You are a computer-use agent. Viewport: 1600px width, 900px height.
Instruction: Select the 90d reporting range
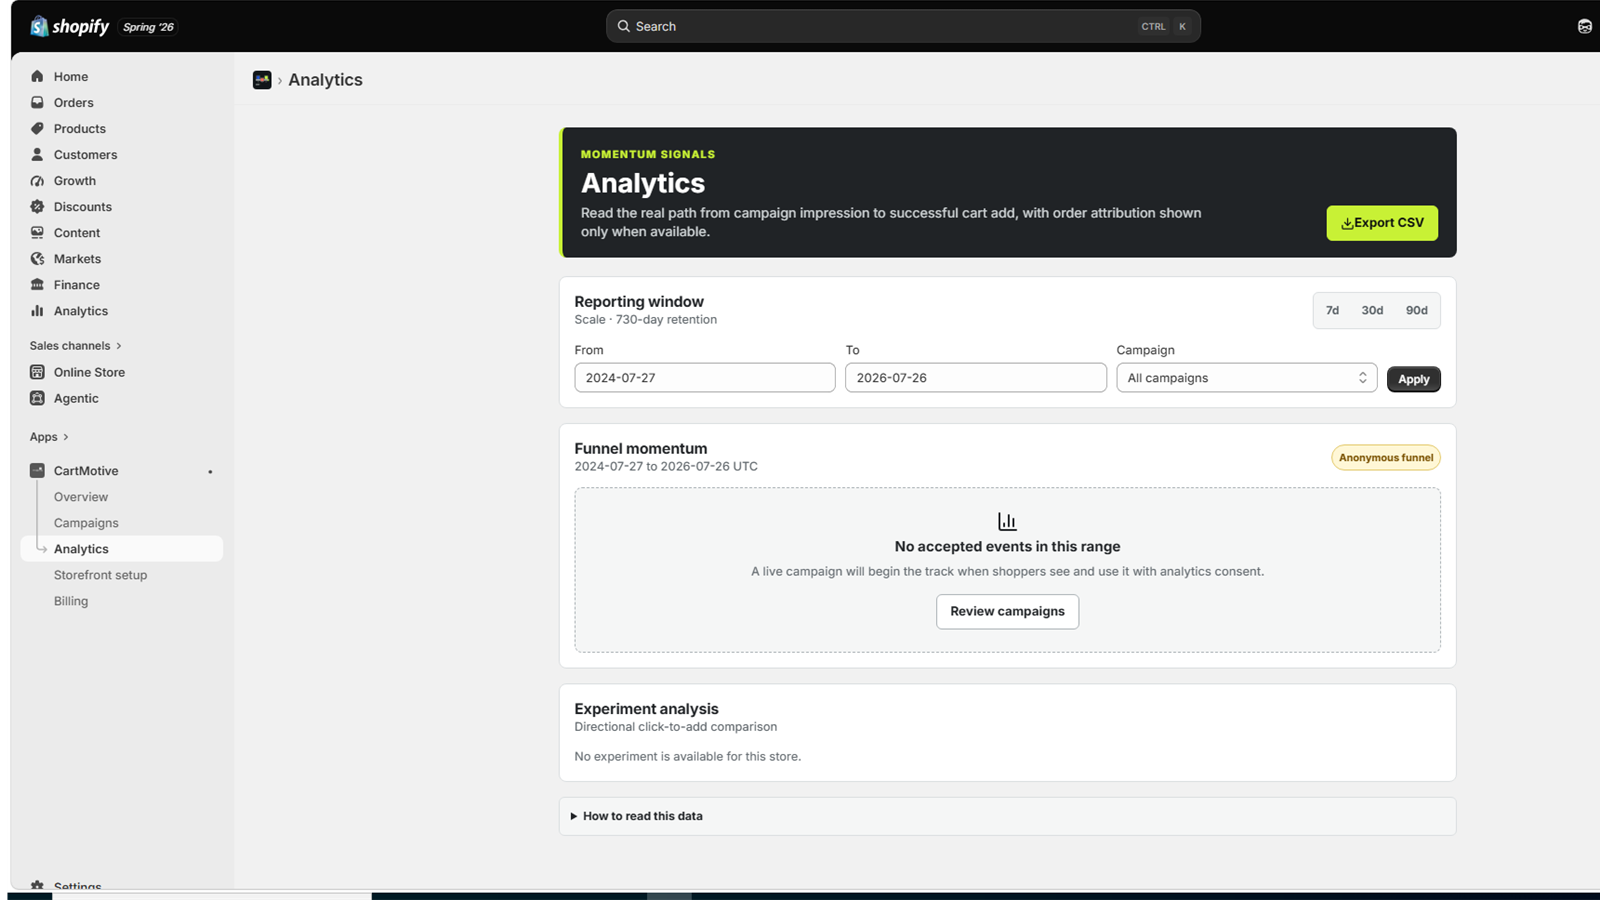click(x=1416, y=310)
